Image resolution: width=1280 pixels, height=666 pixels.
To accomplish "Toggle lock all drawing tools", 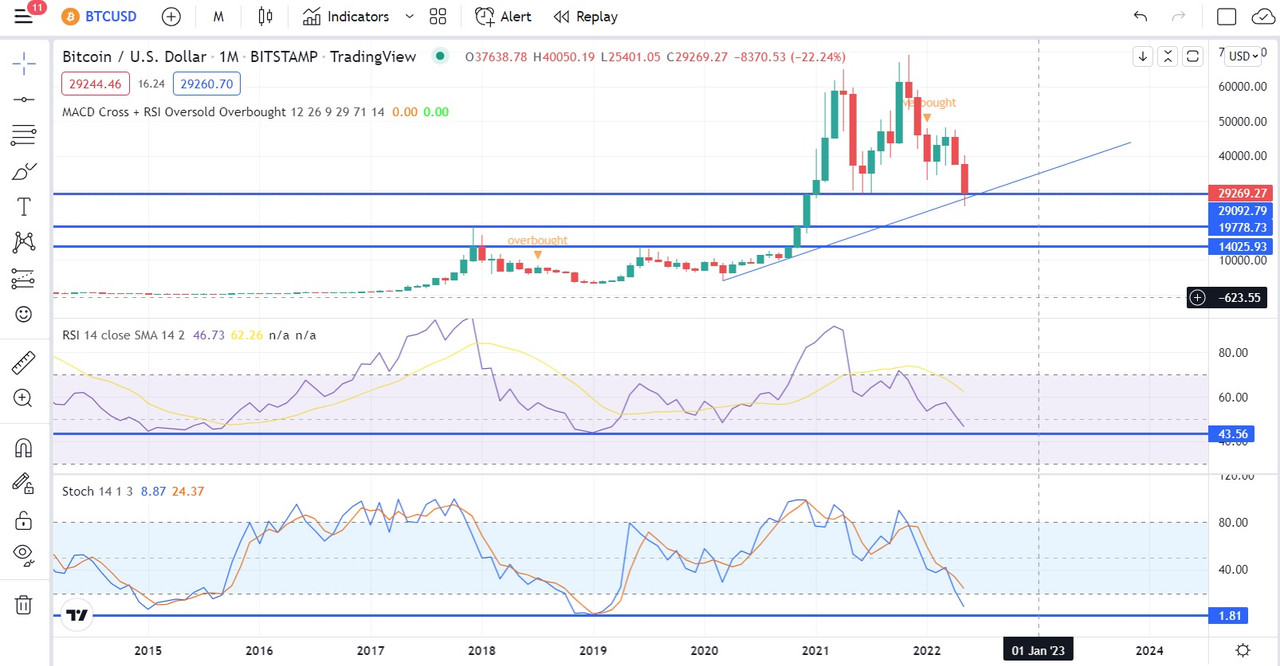I will (24, 519).
